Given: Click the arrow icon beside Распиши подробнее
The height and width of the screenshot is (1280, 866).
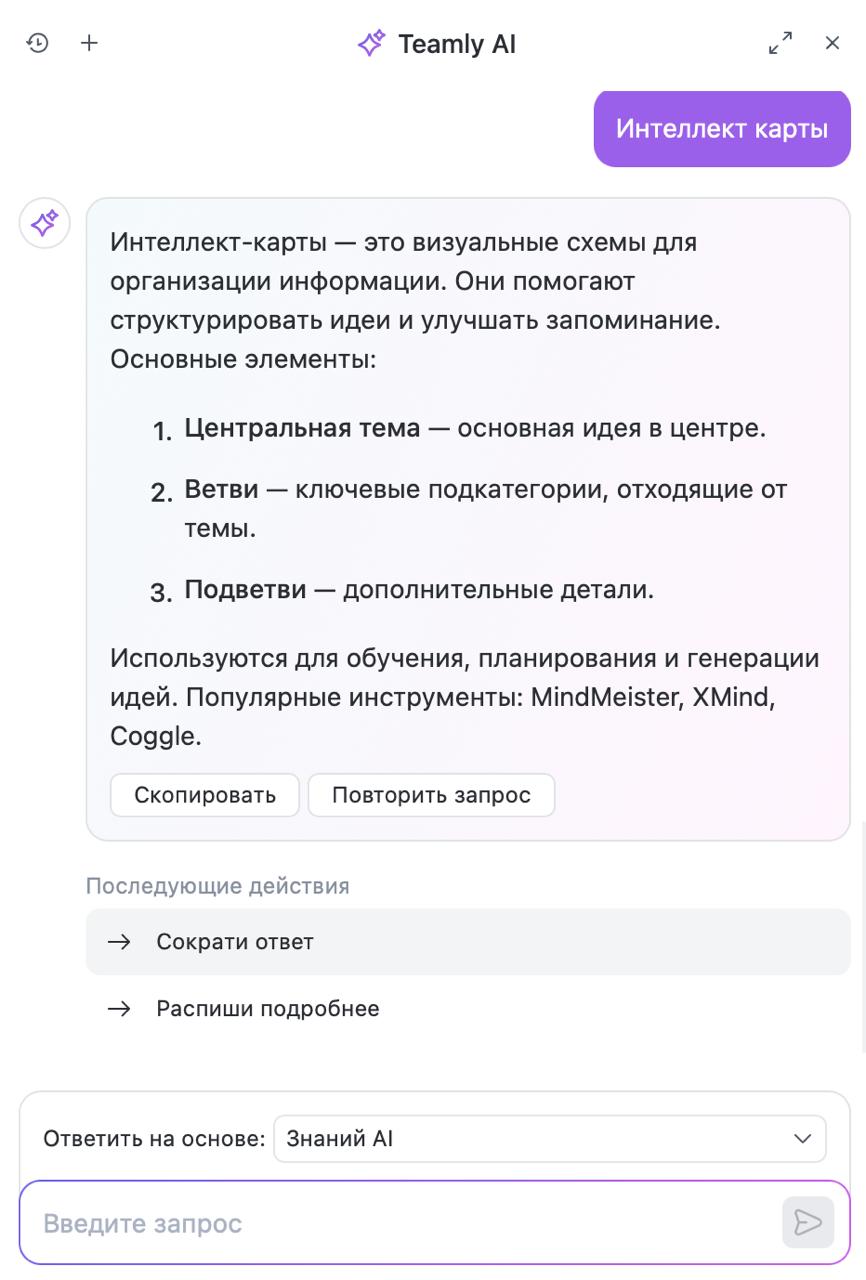Looking at the screenshot, I should click(x=119, y=1008).
